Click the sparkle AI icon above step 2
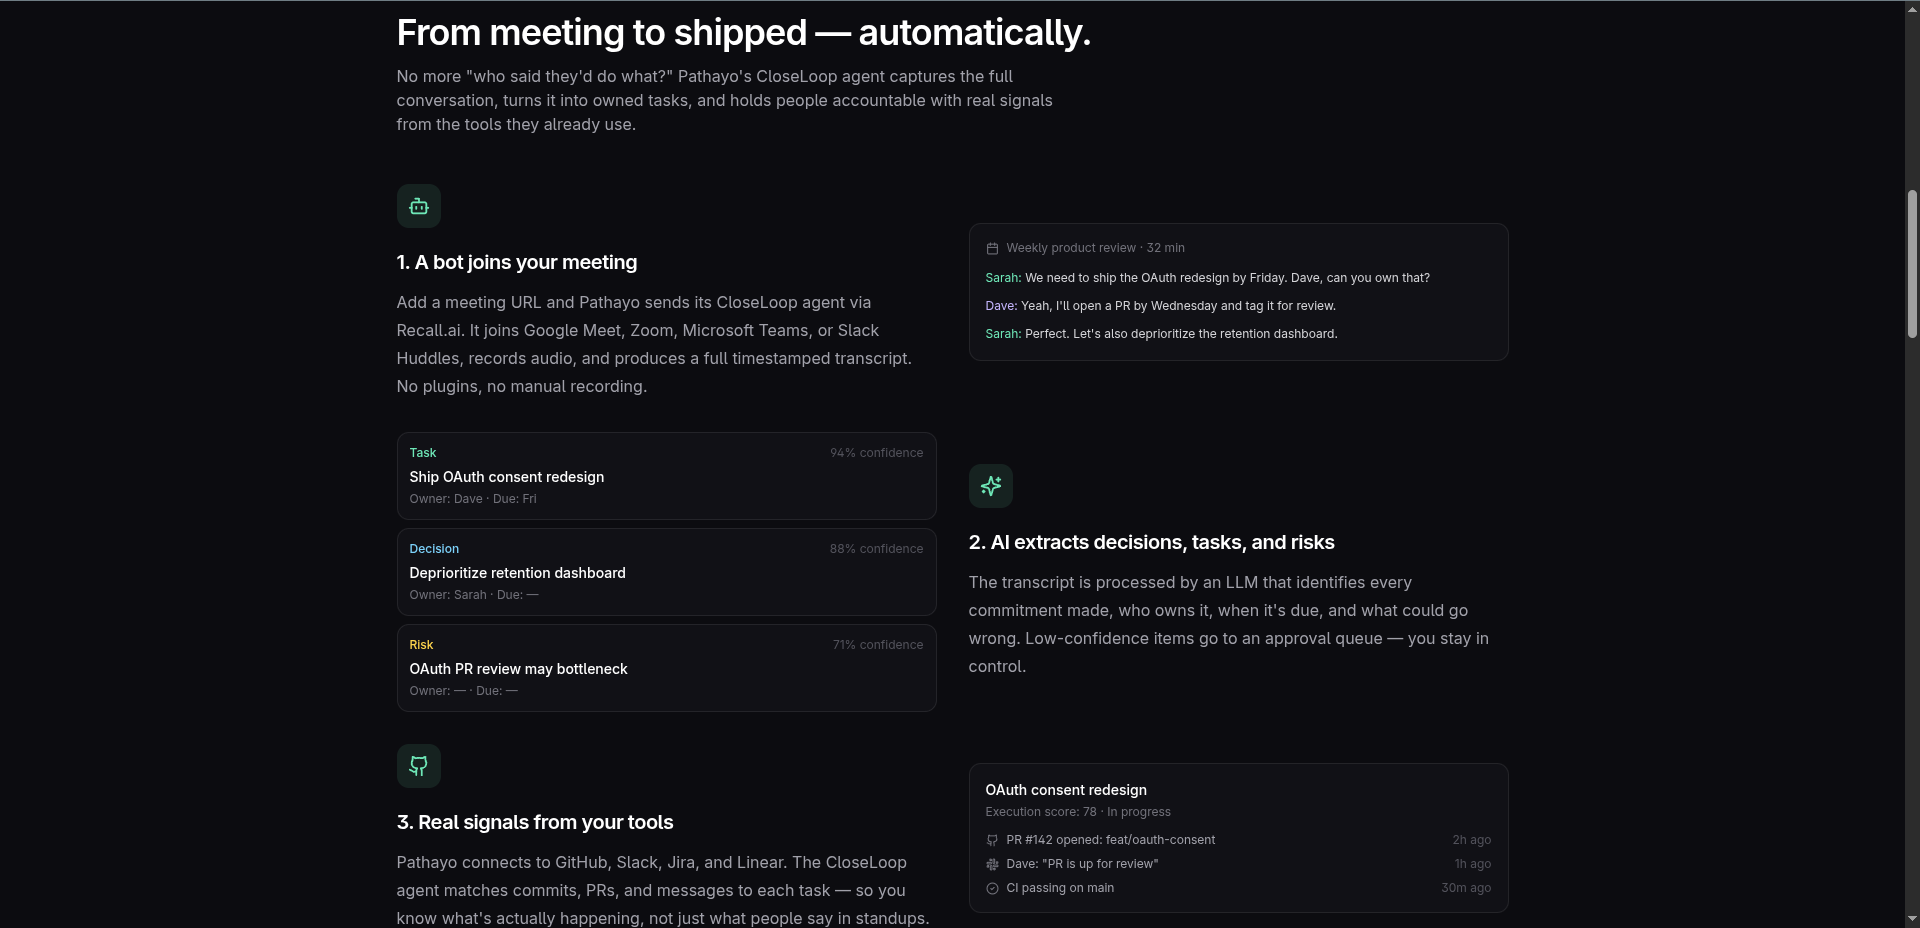This screenshot has height=928, width=1920. tap(990, 486)
